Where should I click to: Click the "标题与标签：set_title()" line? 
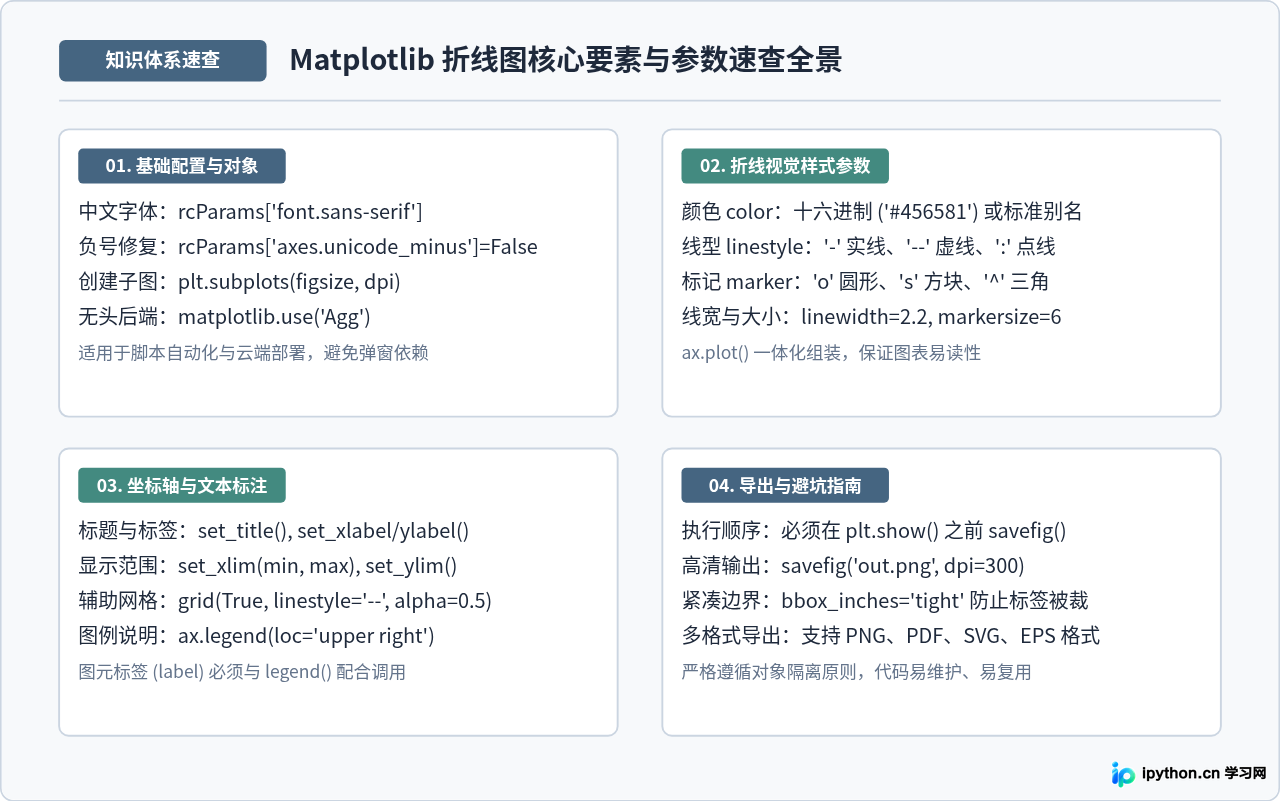[x=274, y=531]
